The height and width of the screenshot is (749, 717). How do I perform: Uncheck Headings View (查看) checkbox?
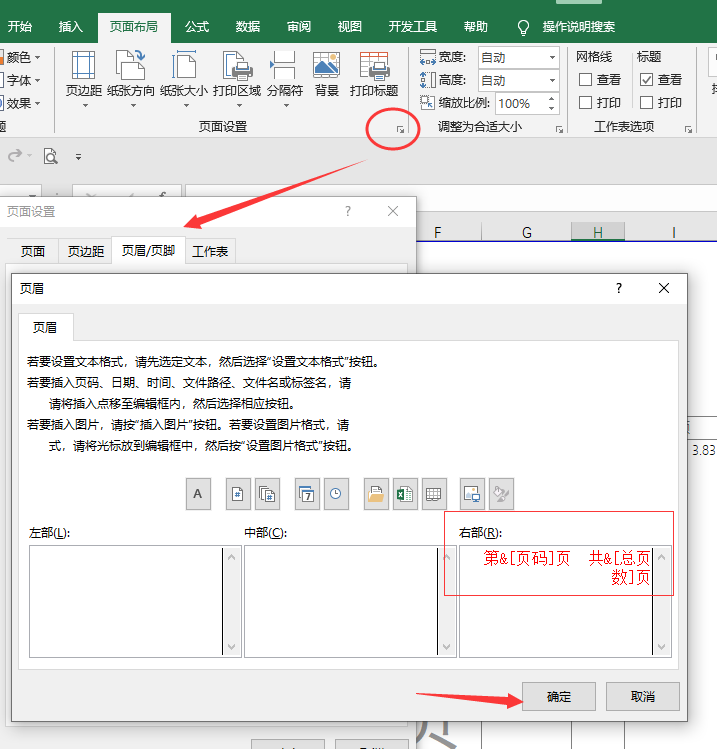[x=646, y=79]
